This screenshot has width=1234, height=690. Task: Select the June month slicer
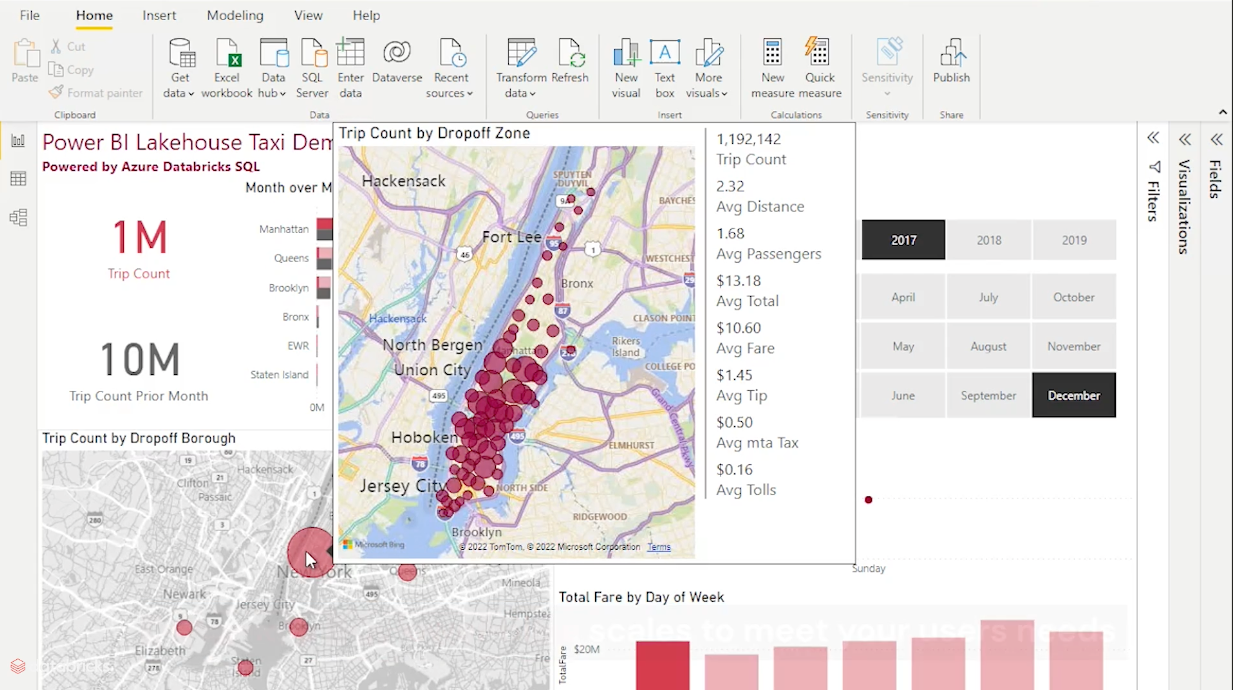point(903,395)
